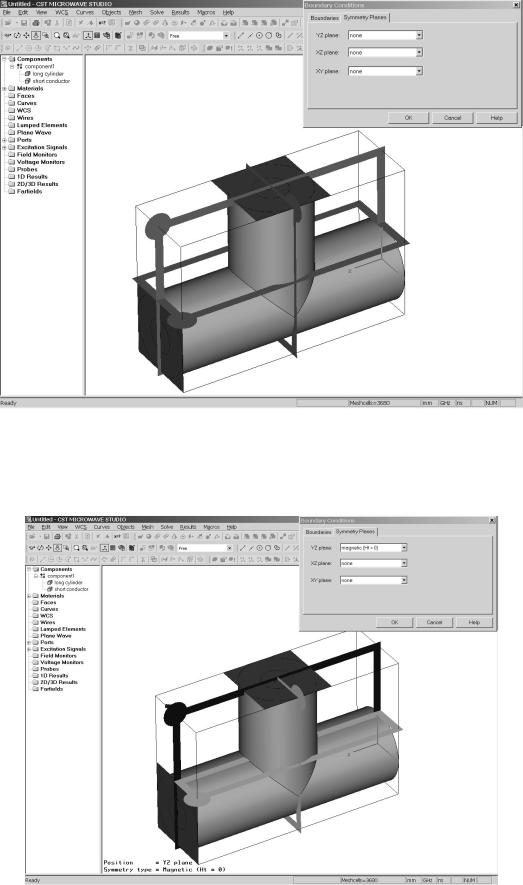Select 'Field Monitors' folder in upper CST window
The height and width of the screenshot is (885, 523).
[37, 155]
